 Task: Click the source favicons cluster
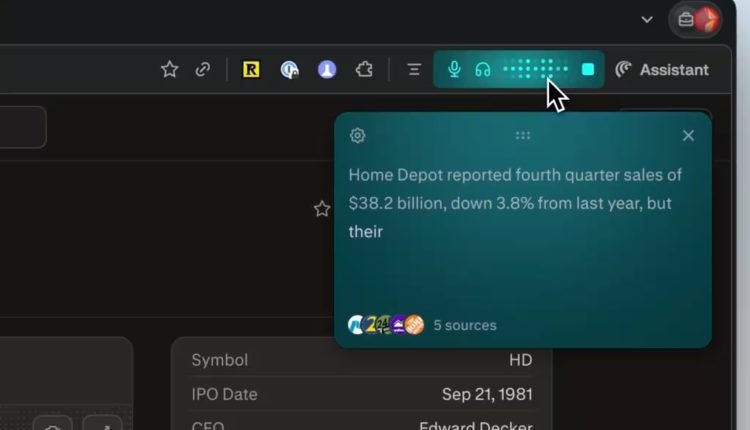tap(386, 325)
